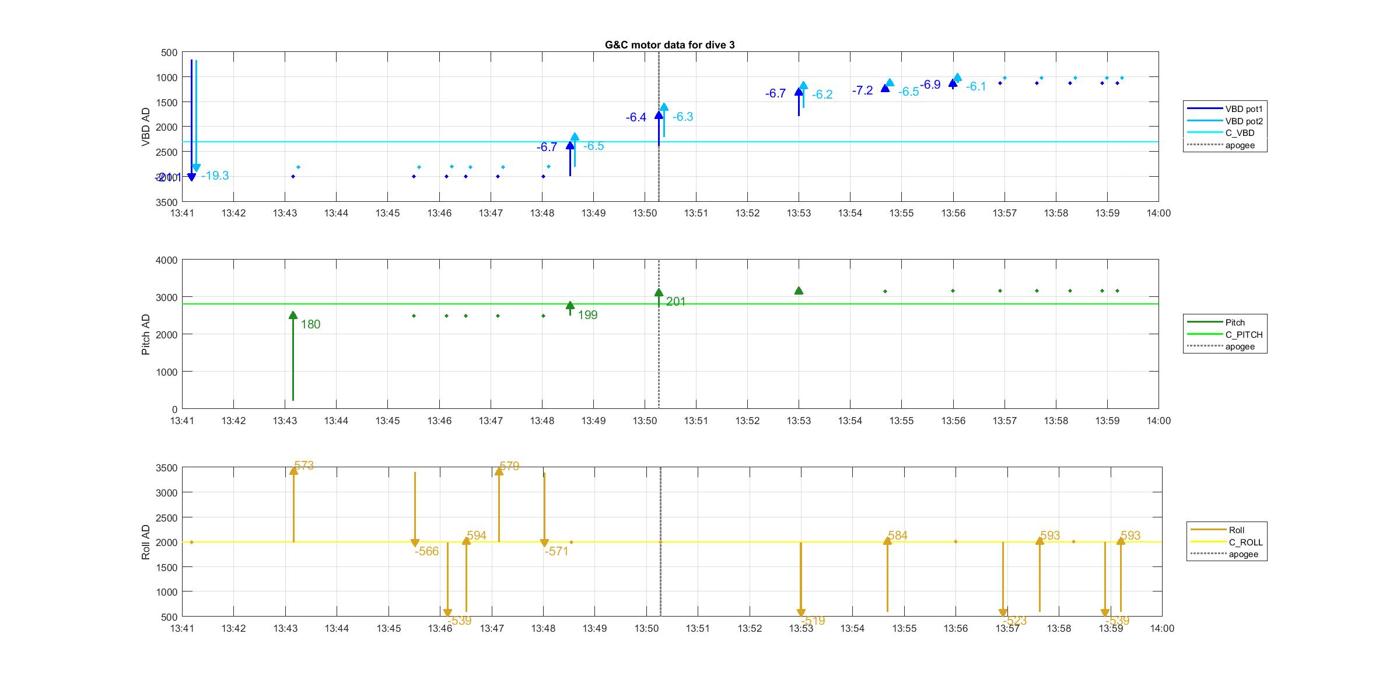This screenshot has height=693, width=1400.
Task: Click the "593" roll label near 13:58
Action: click(x=1050, y=536)
